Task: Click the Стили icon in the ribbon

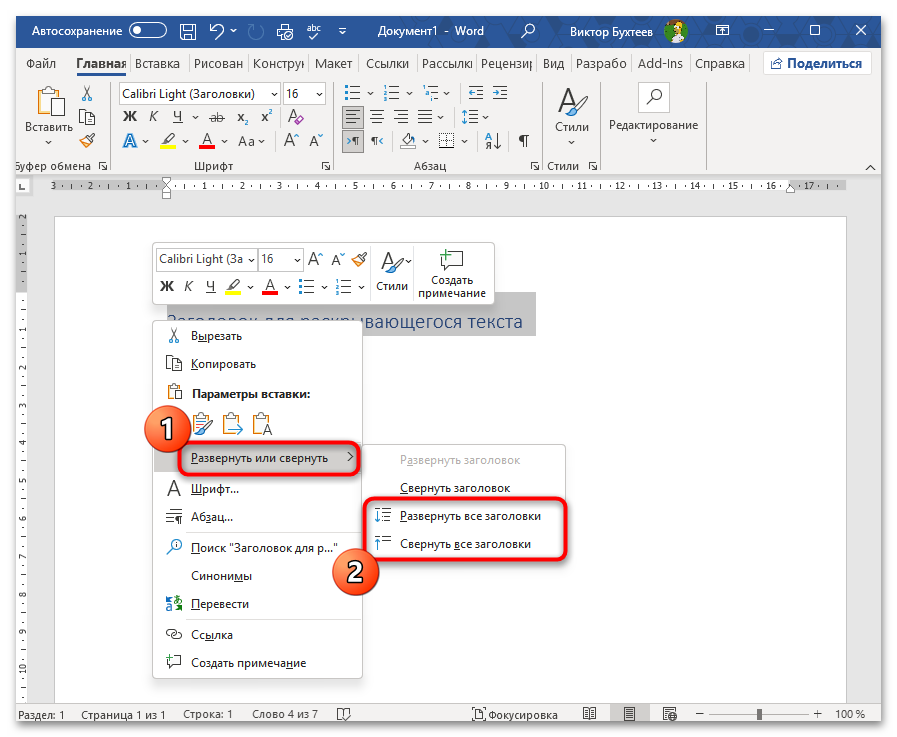Action: (572, 105)
